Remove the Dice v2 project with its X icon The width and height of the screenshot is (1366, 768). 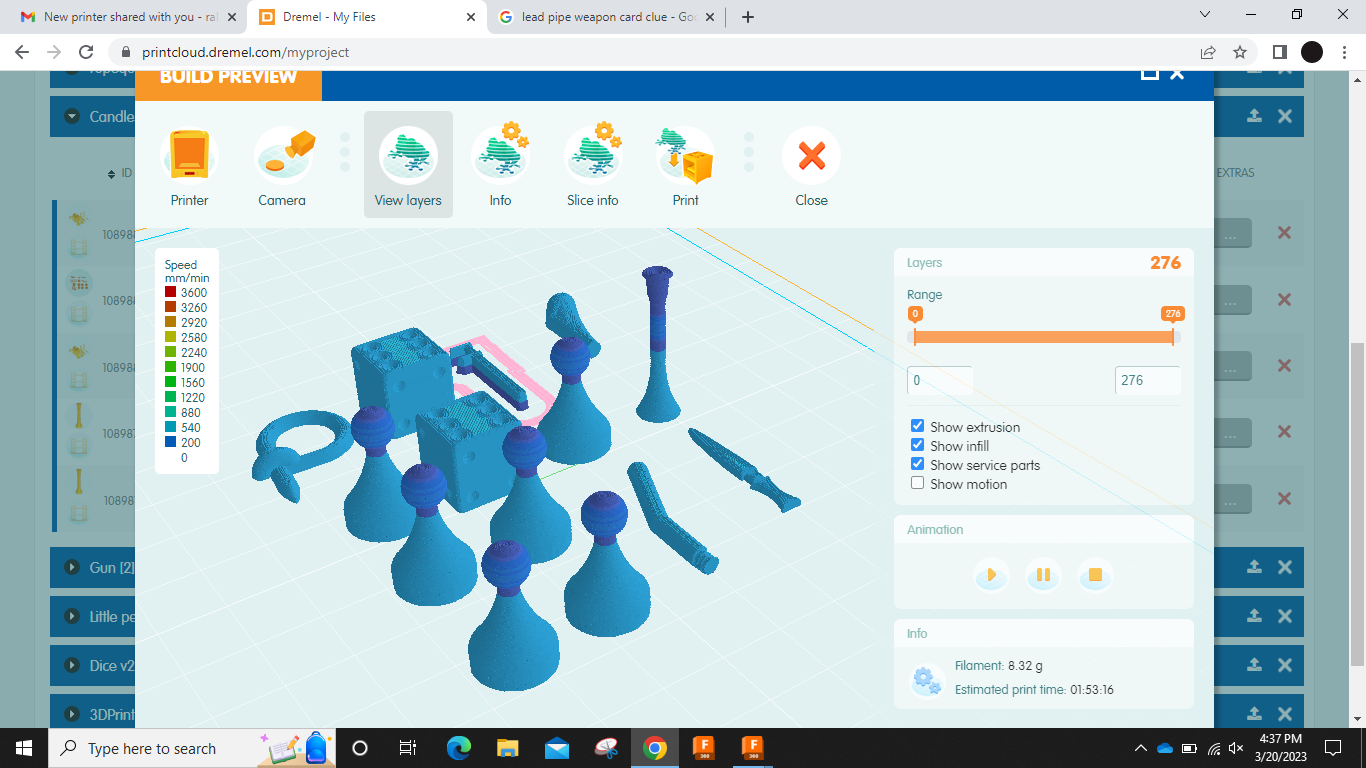[1285, 665]
